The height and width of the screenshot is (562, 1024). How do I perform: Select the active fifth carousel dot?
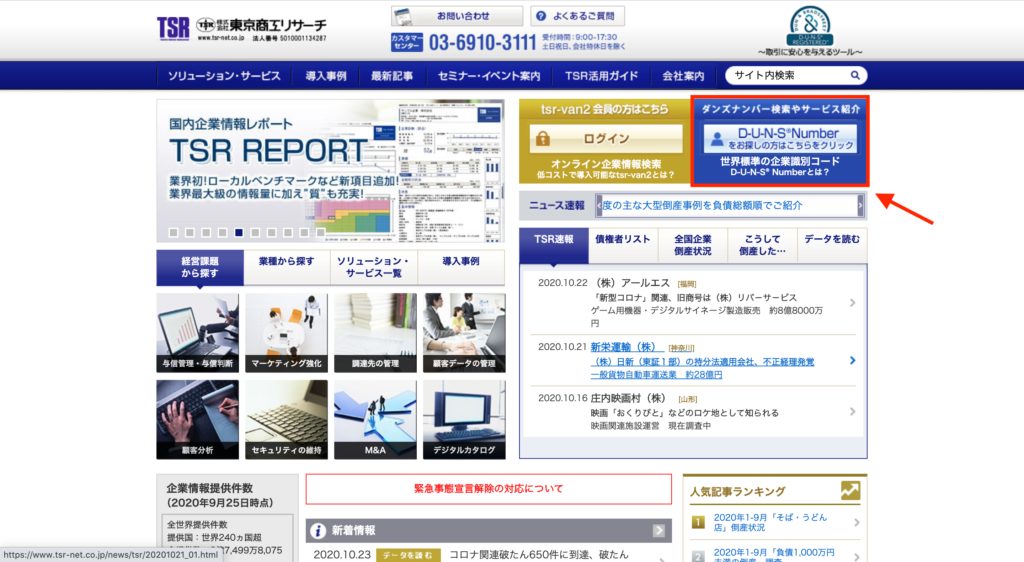pos(239,232)
